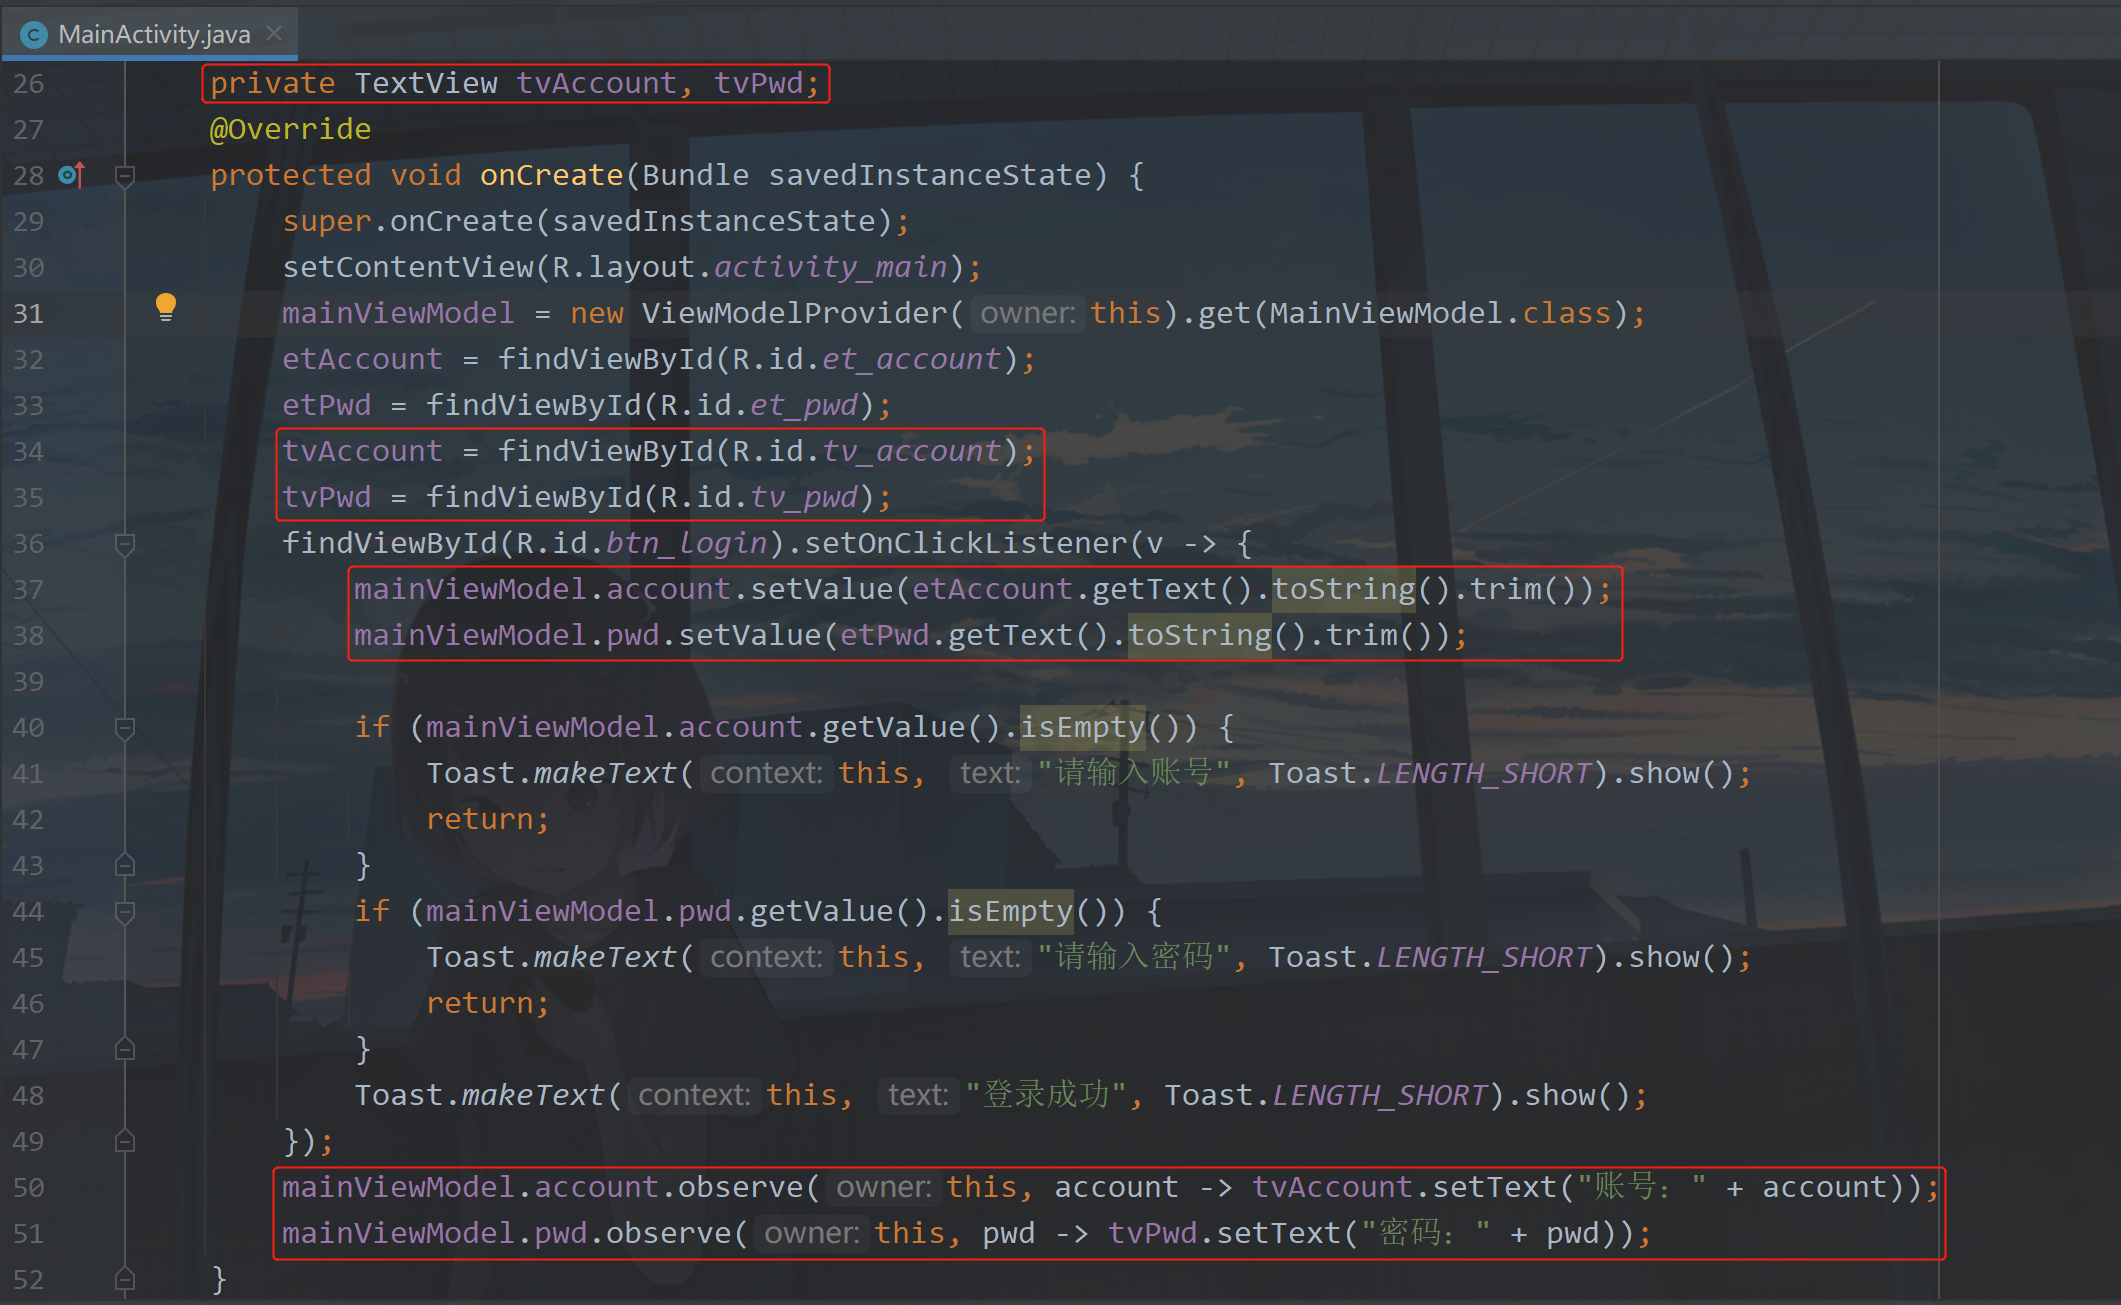2121x1305 pixels.
Task: Click the owner: parameter hint in ViewModelProvider call
Action: 1027,314
